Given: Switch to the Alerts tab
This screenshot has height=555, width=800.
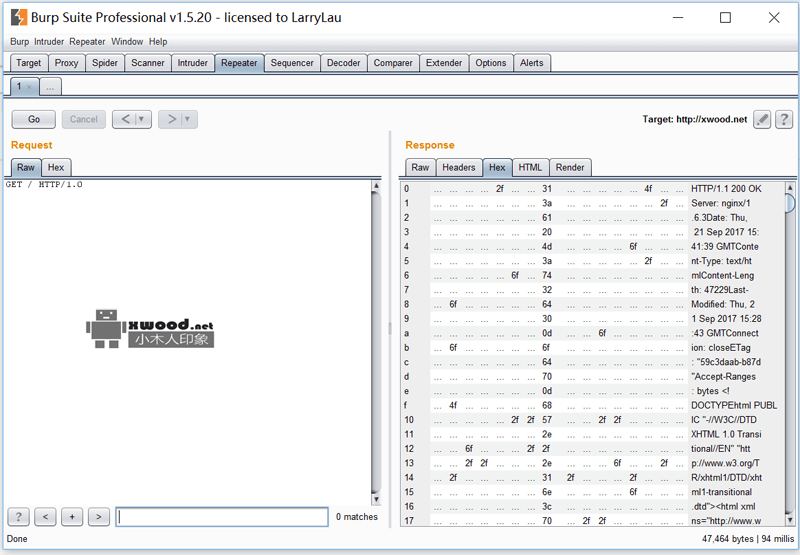Looking at the screenshot, I should [532, 63].
